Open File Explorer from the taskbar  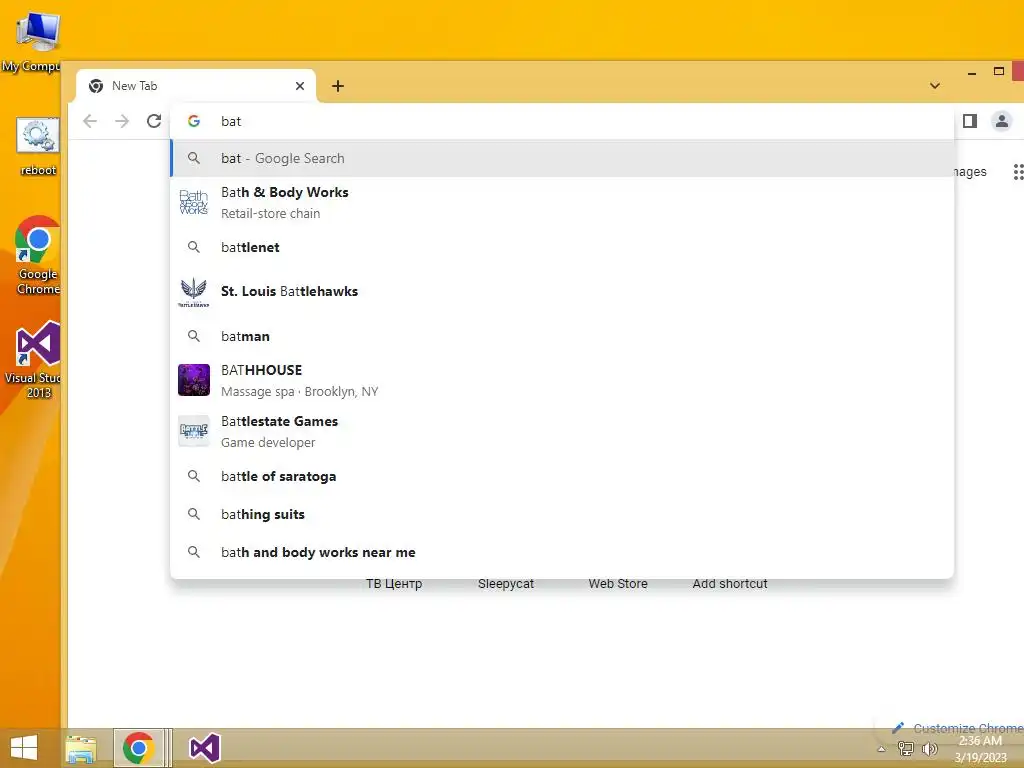pos(81,748)
